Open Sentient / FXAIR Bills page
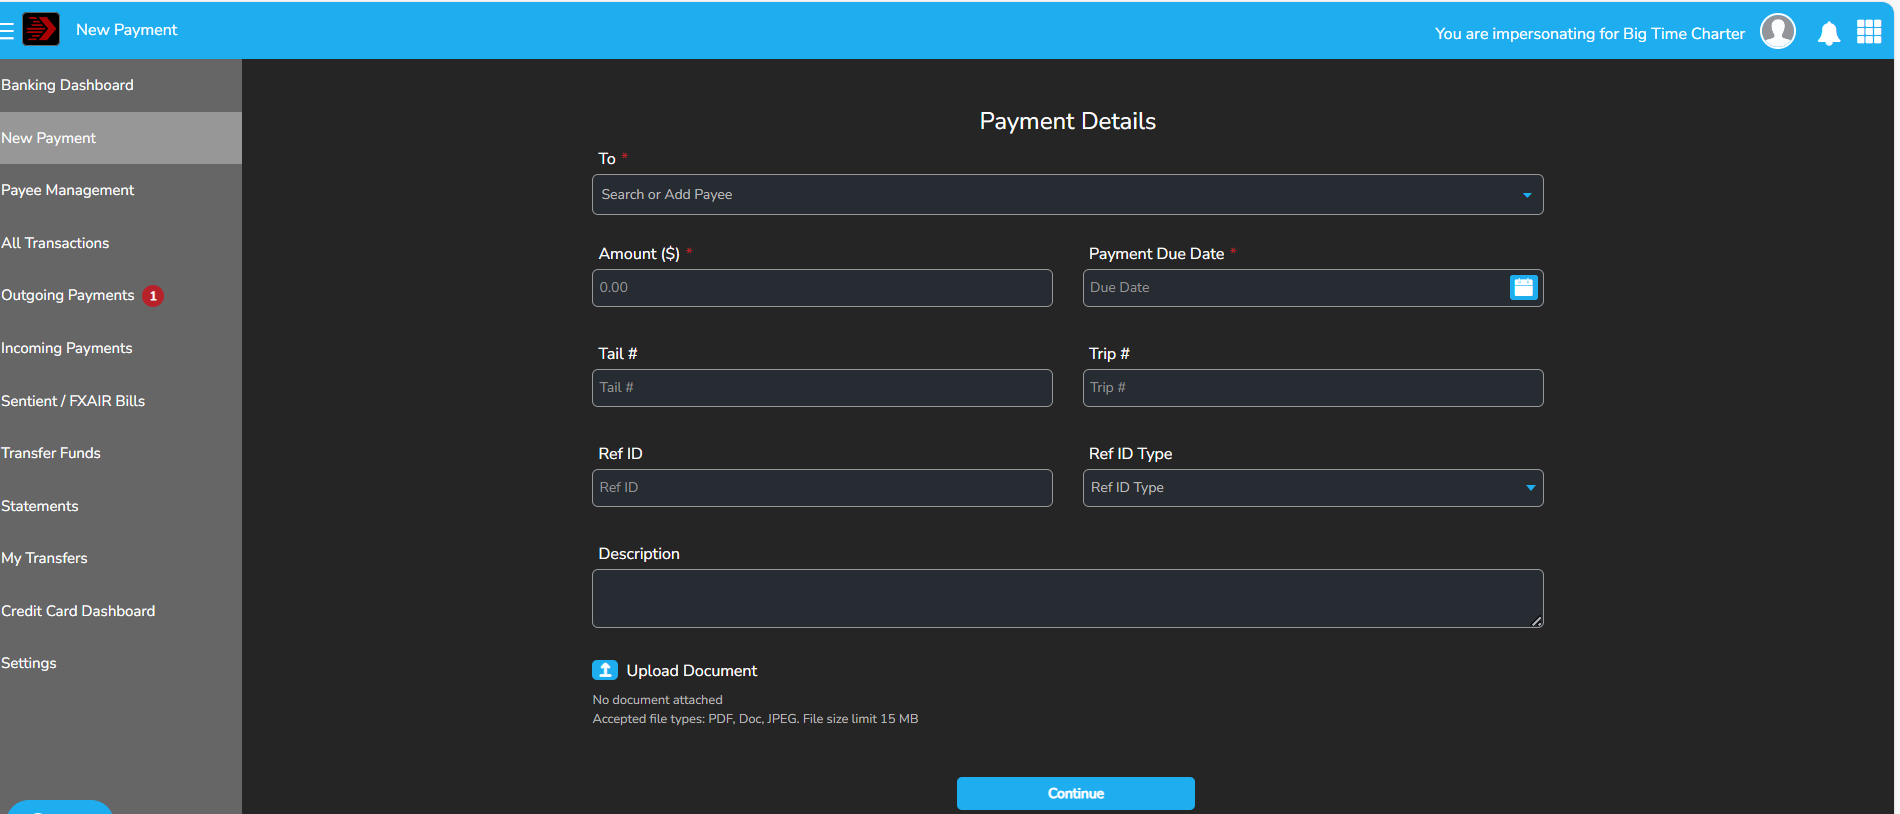Viewport: 1900px width, 814px height. 74,401
